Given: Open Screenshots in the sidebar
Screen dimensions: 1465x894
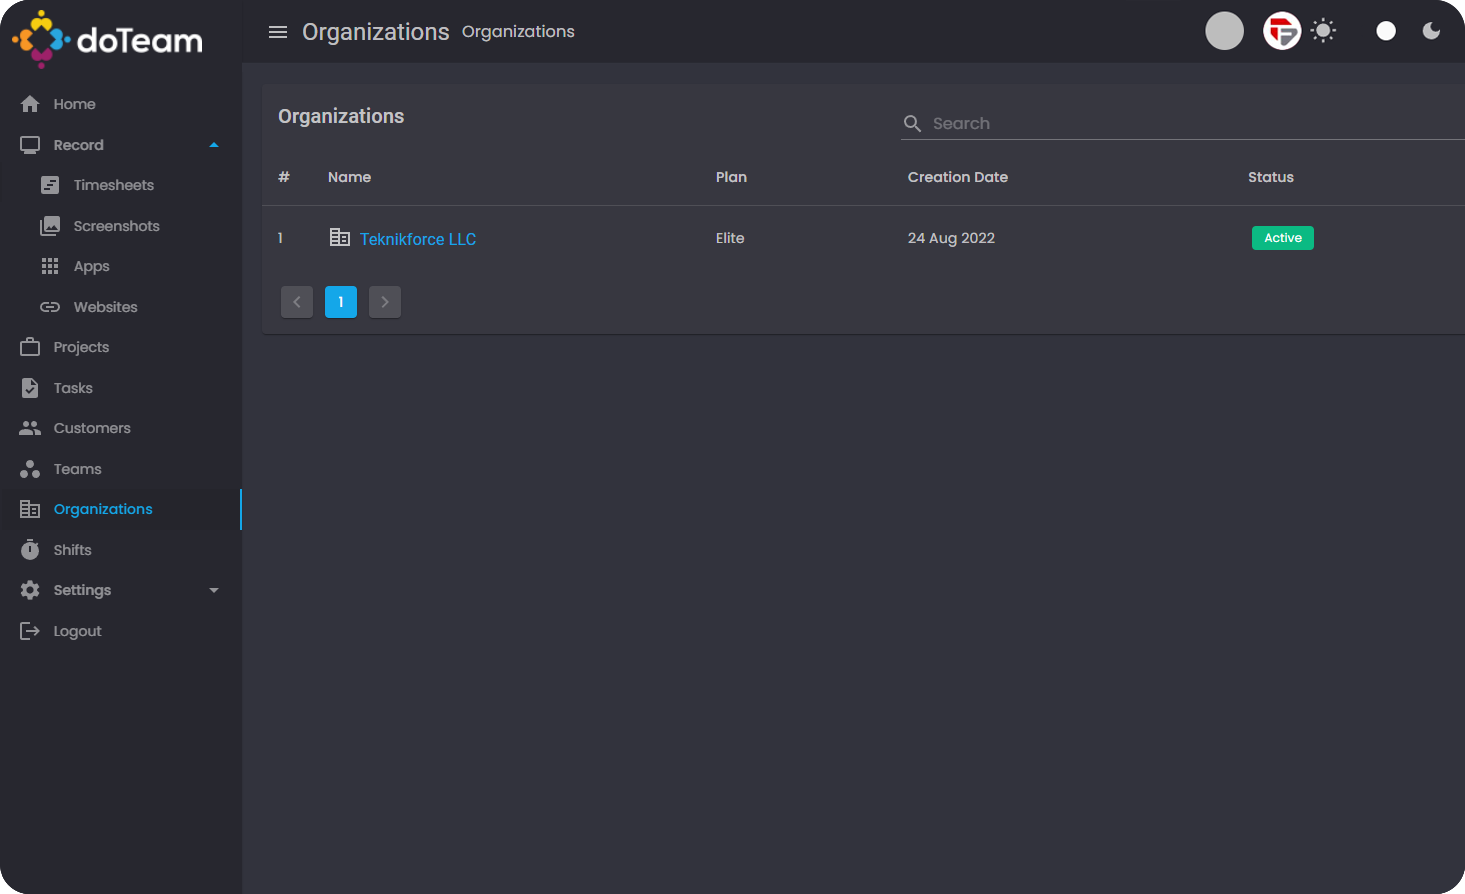Looking at the screenshot, I should pos(116,226).
